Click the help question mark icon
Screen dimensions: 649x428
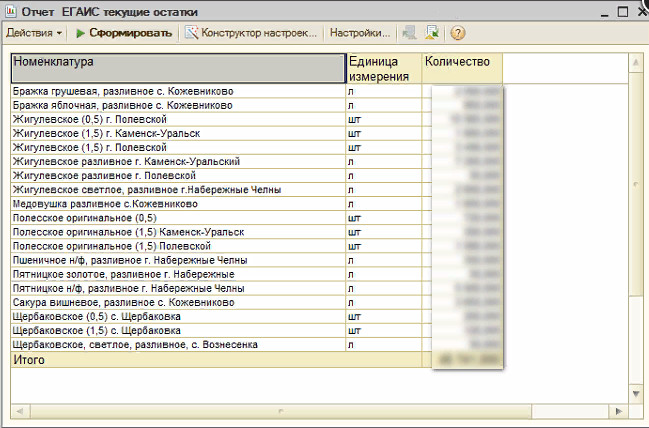click(458, 33)
